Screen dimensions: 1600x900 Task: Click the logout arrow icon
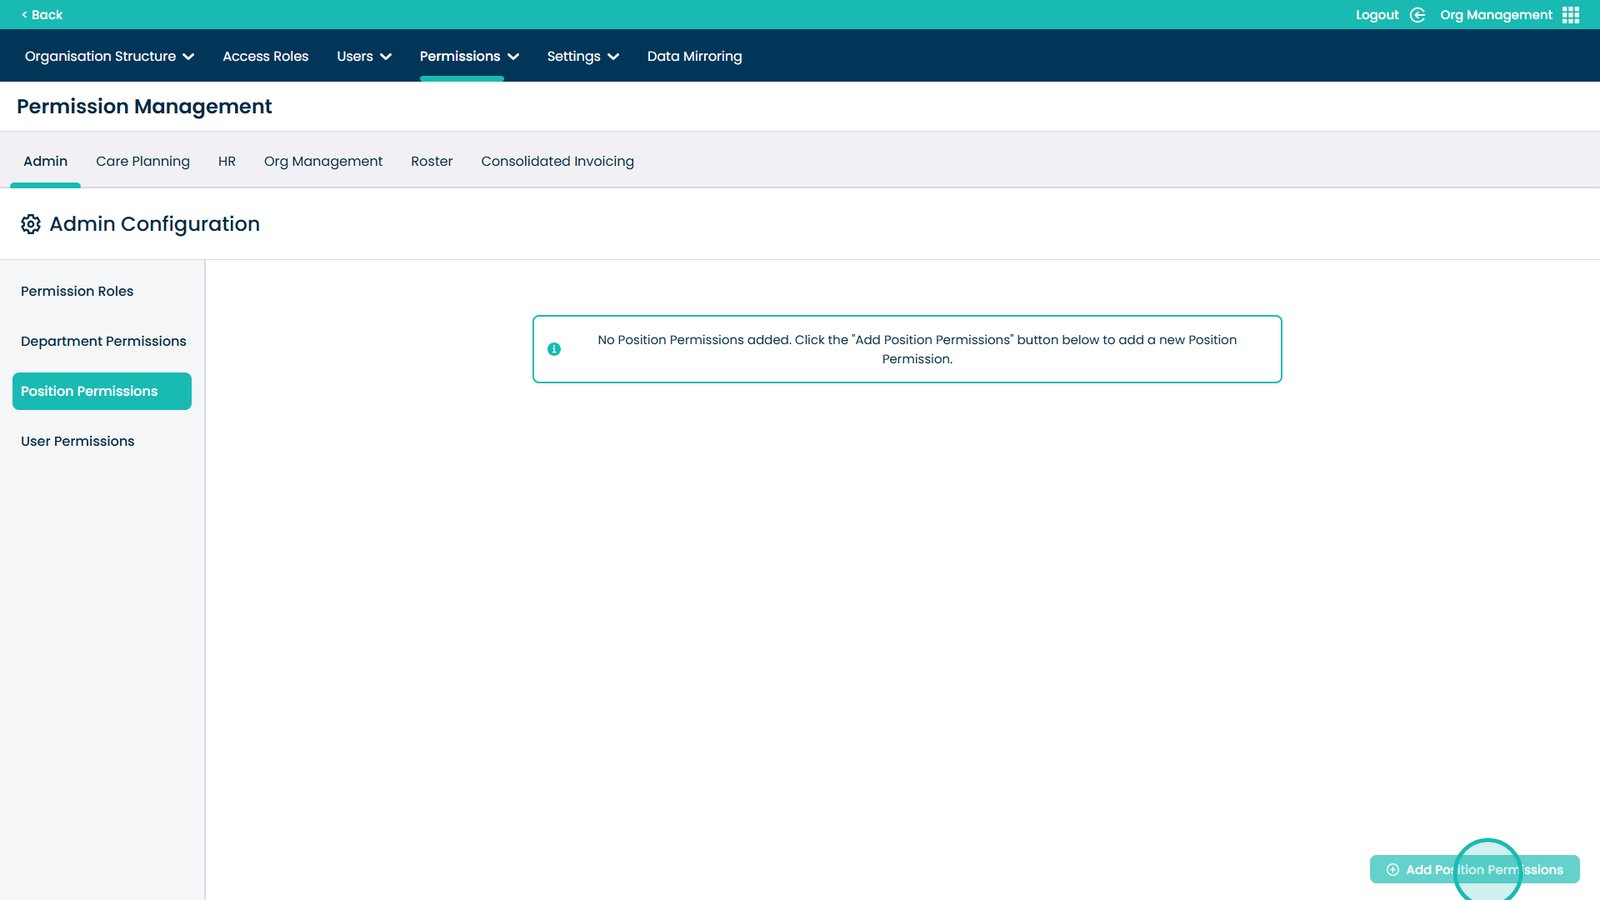point(1417,15)
